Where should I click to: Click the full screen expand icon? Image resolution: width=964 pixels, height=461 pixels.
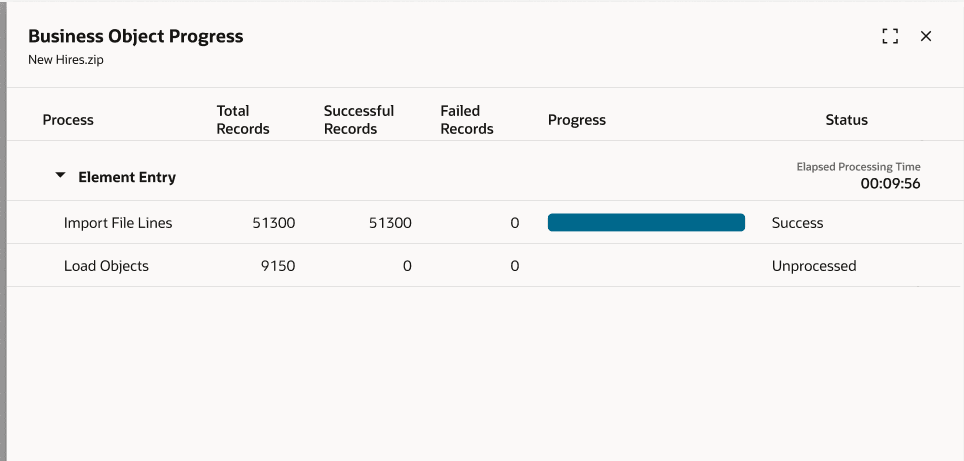point(890,36)
